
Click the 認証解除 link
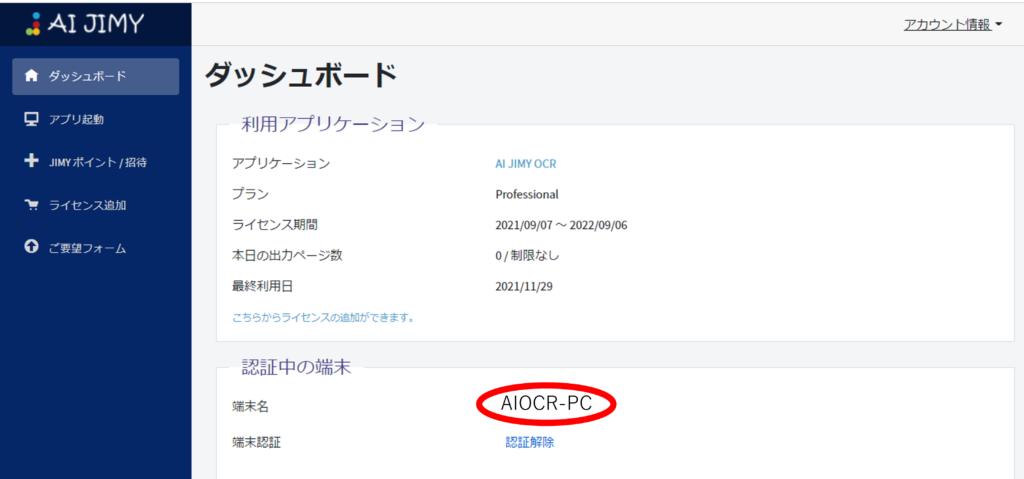[x=530, y=442]
